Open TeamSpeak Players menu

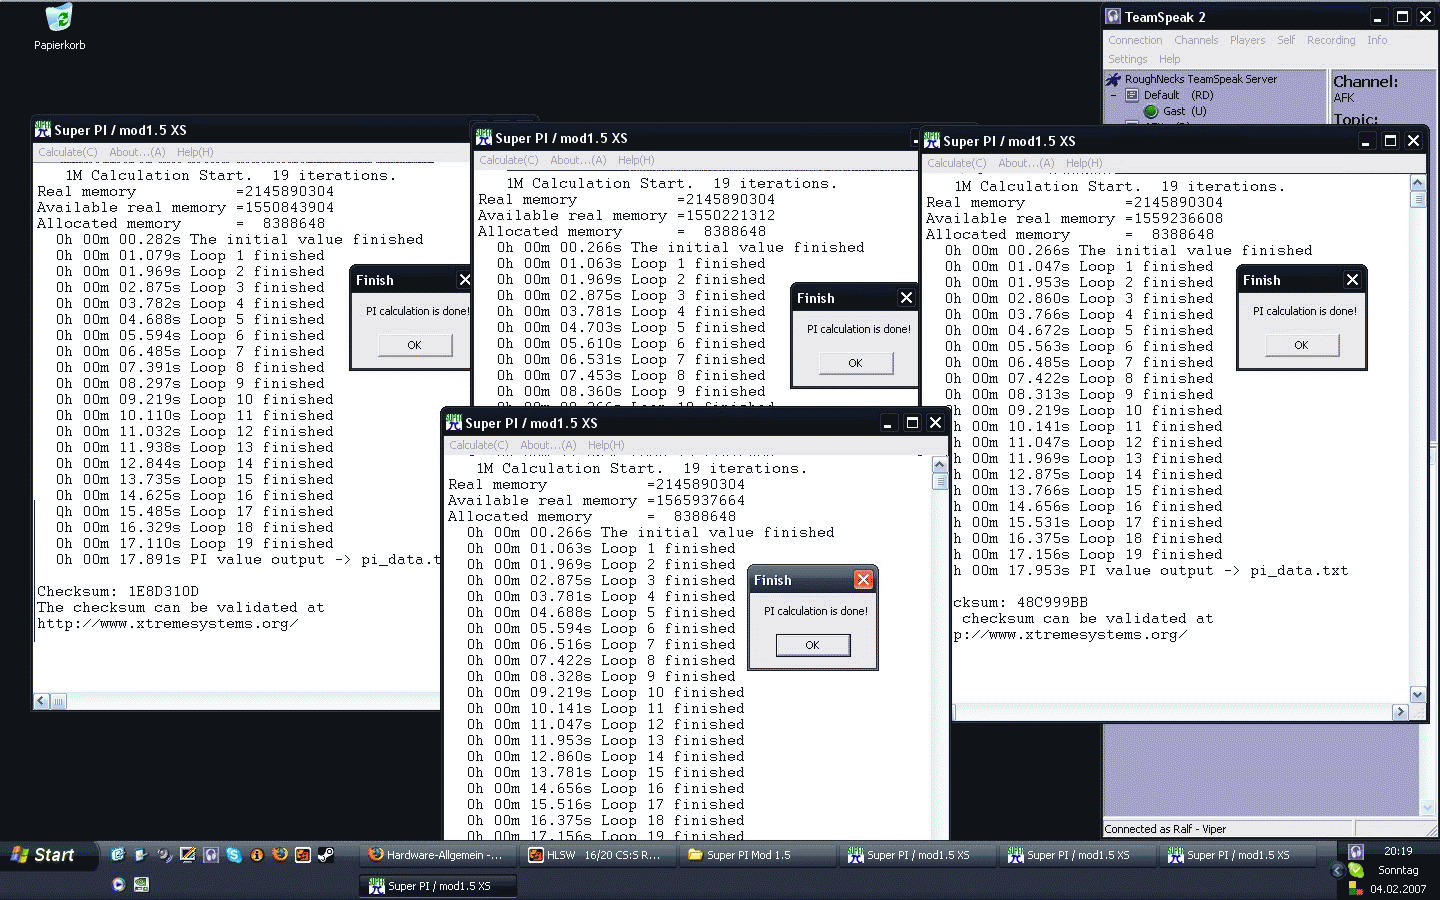tap(1247, 40)
